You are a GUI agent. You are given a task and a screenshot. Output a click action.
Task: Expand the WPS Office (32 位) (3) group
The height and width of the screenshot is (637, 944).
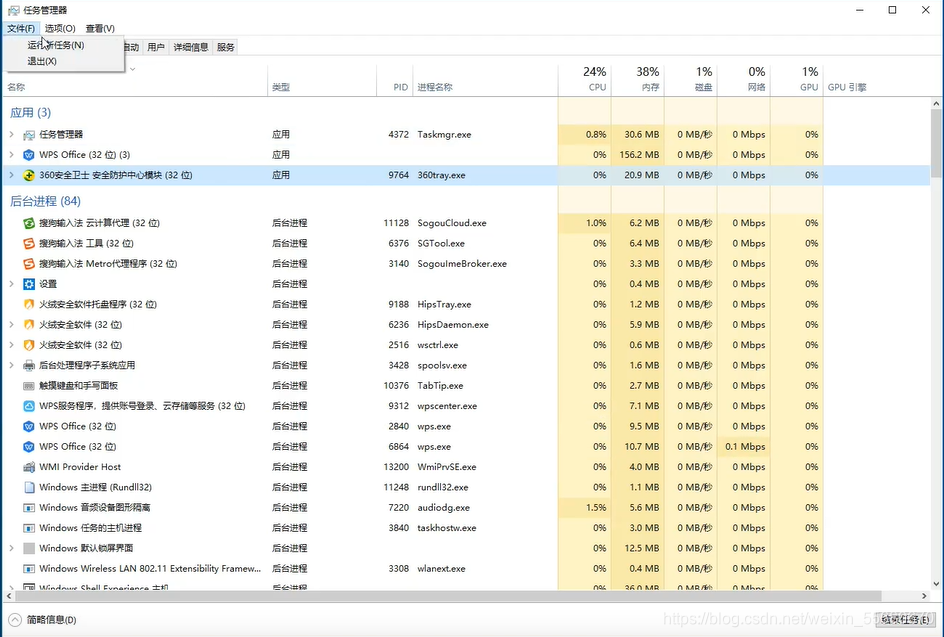click(x=11, y=155)
